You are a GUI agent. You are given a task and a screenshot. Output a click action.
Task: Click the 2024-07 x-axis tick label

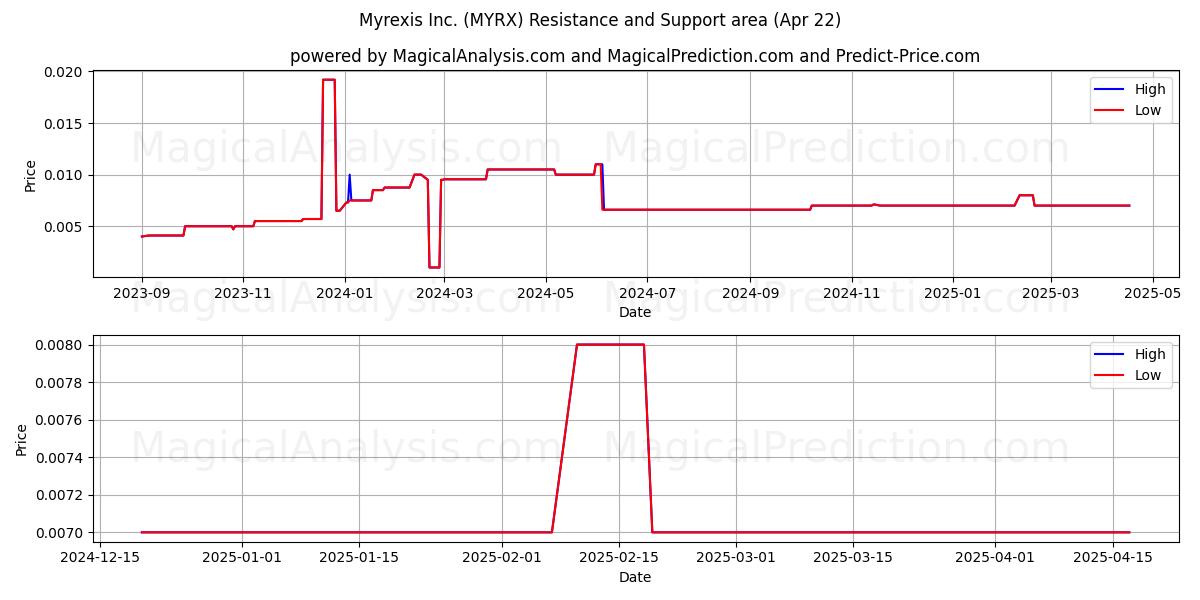click(x=647, y=294)
